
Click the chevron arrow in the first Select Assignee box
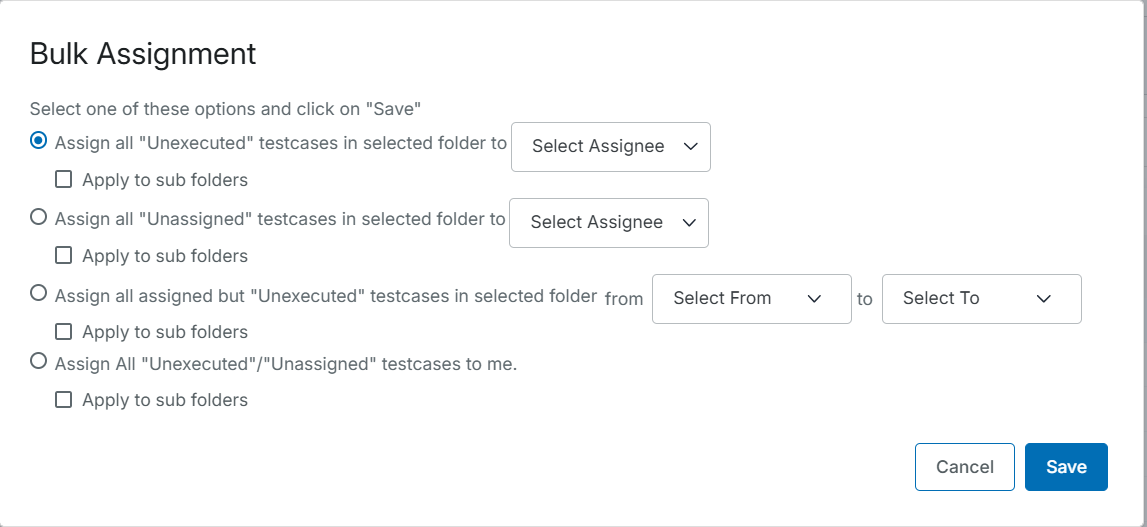pos(690,146)
